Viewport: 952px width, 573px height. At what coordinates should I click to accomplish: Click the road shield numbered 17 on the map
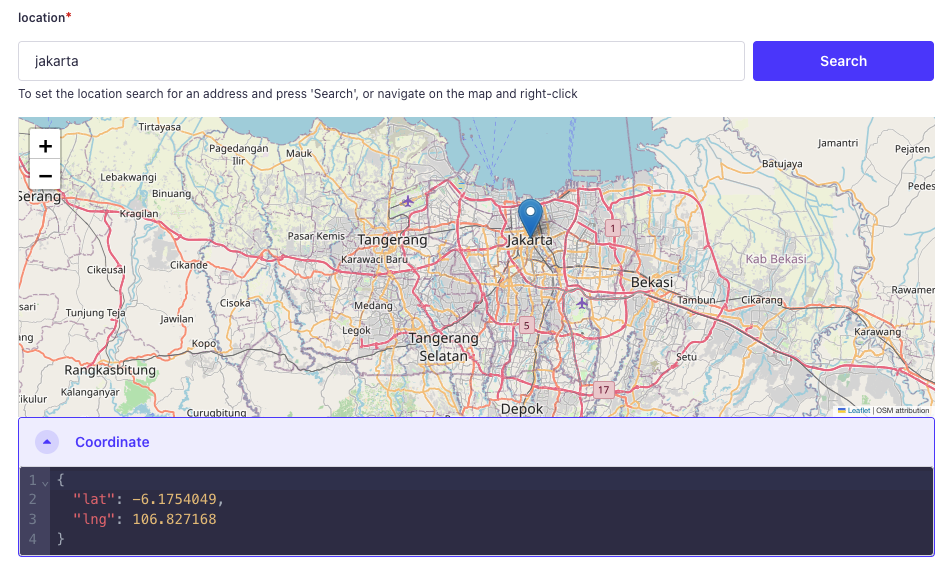click(603, 390)
